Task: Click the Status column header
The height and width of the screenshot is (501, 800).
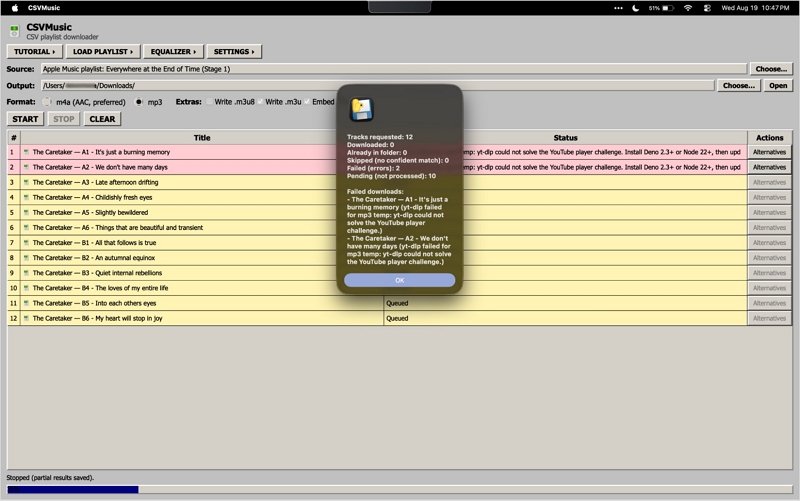Action: tap(565, 138)
